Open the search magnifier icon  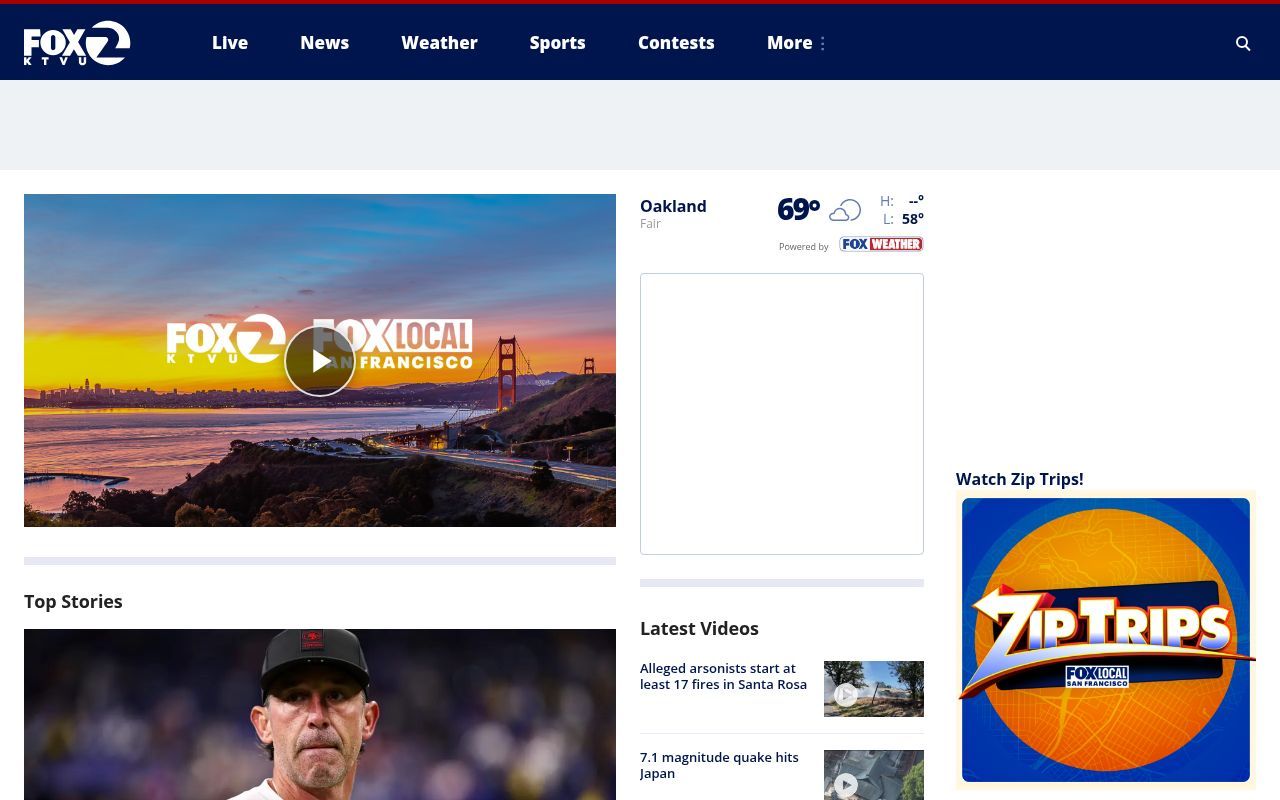(x=1243, y=43)
